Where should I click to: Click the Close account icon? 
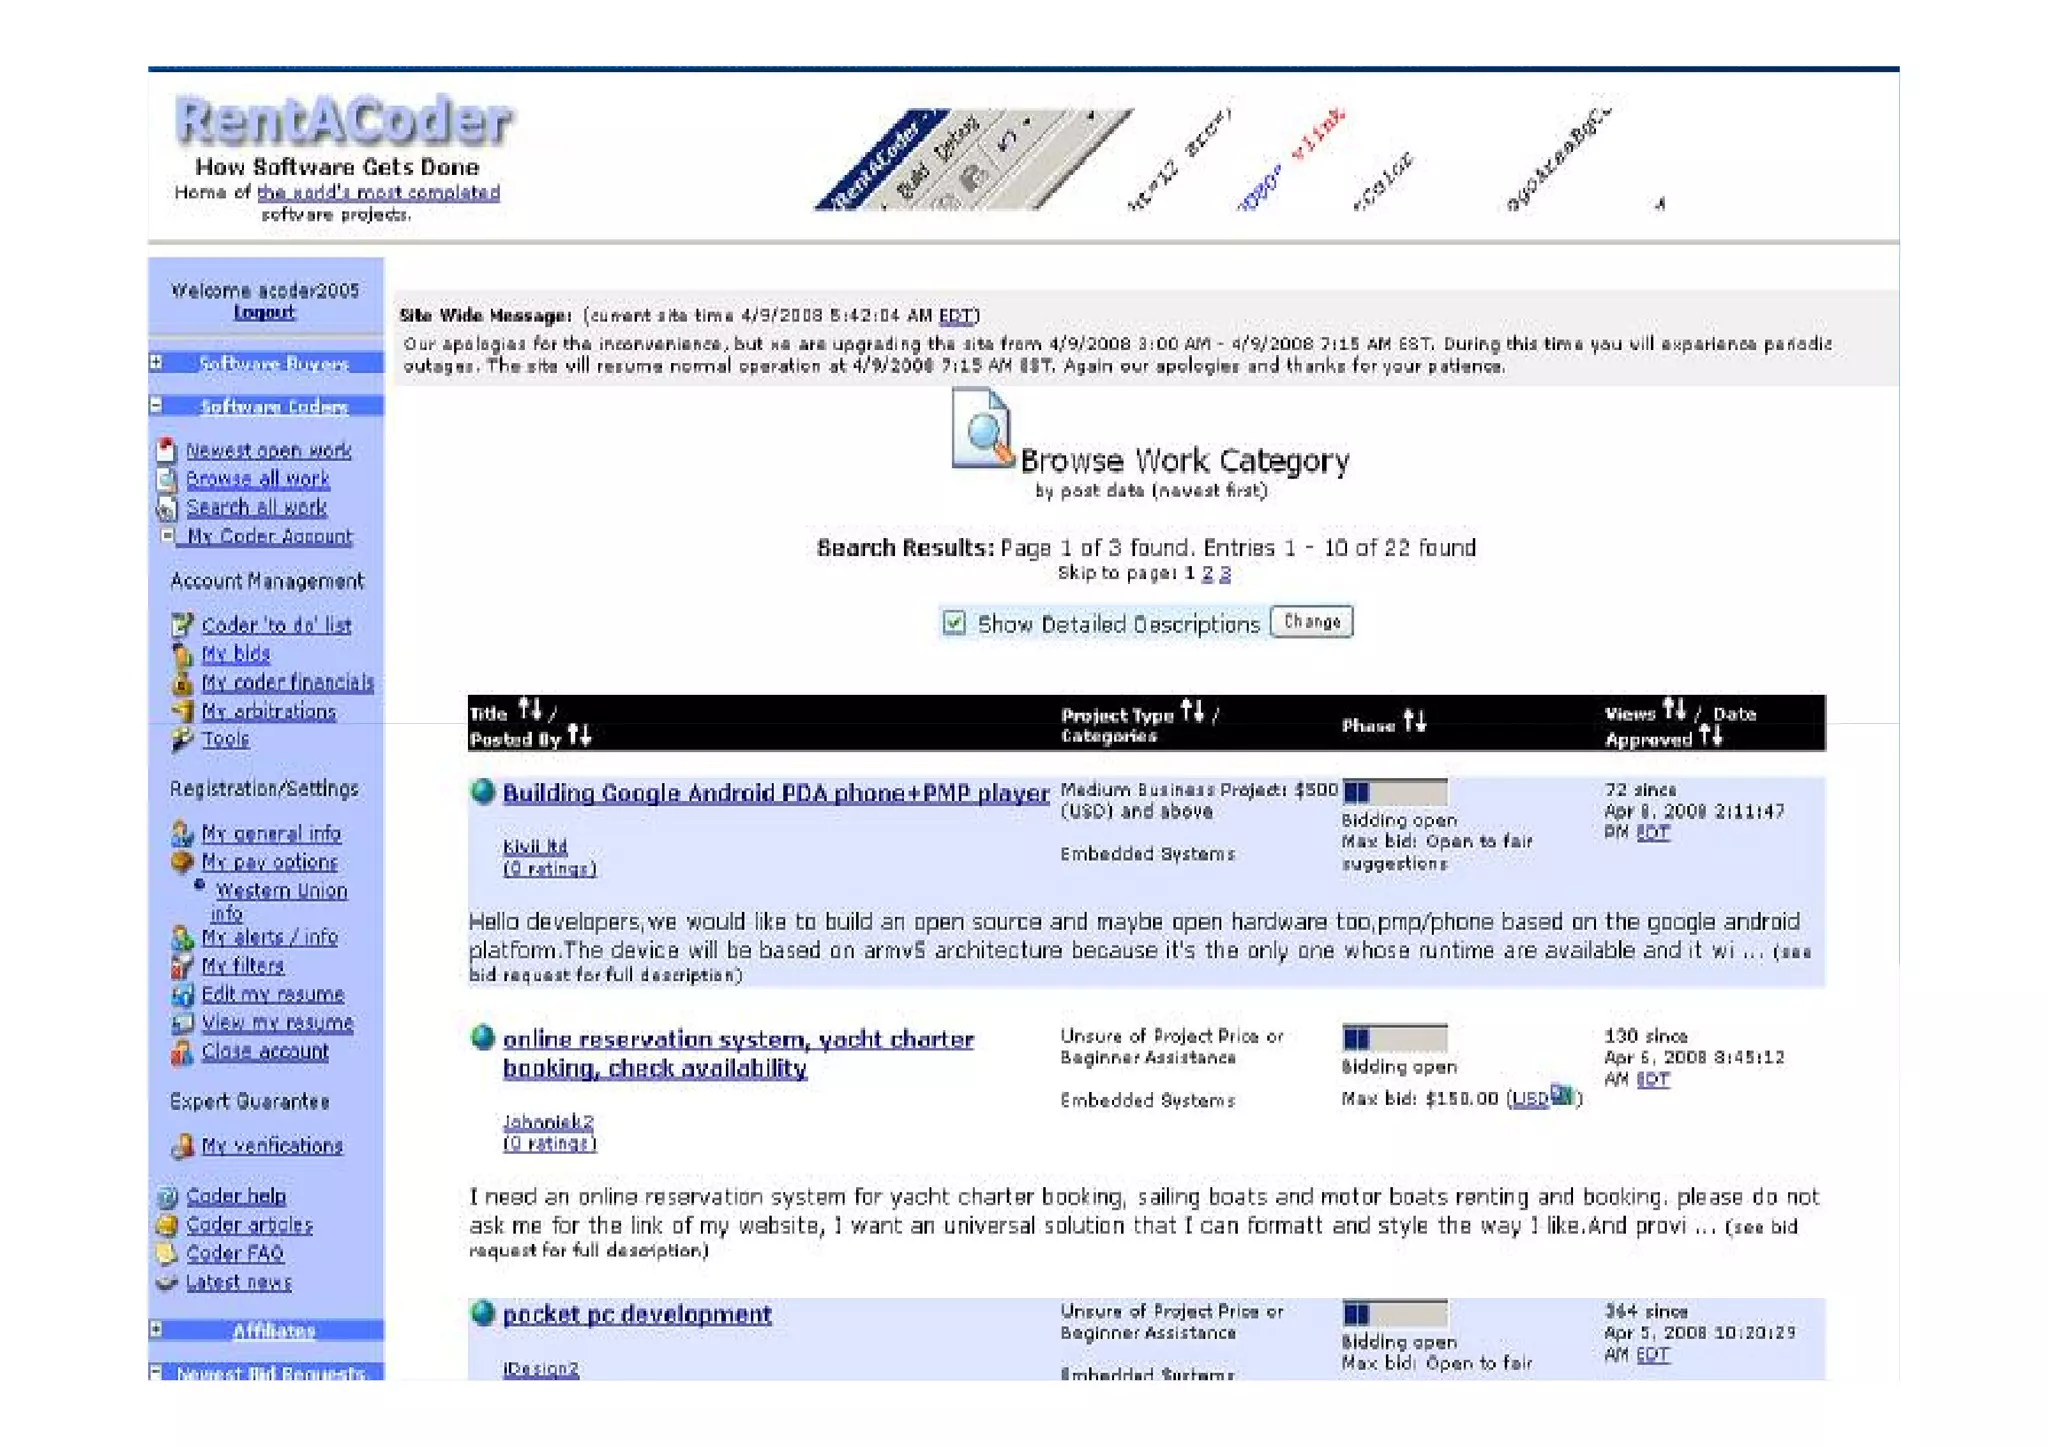182,1051
